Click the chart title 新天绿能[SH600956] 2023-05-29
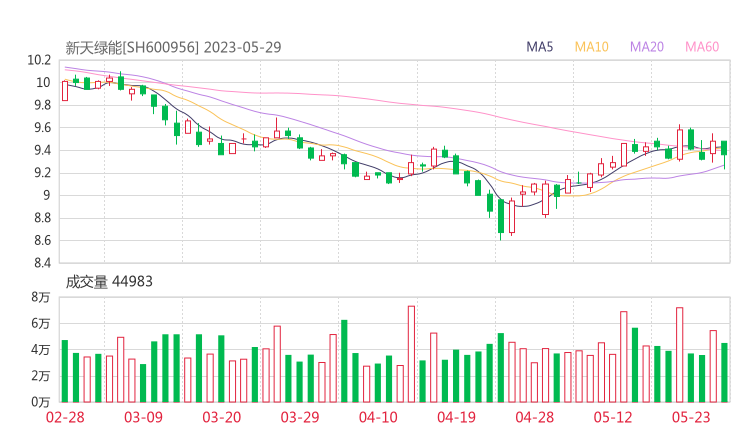 click(173, 47)
